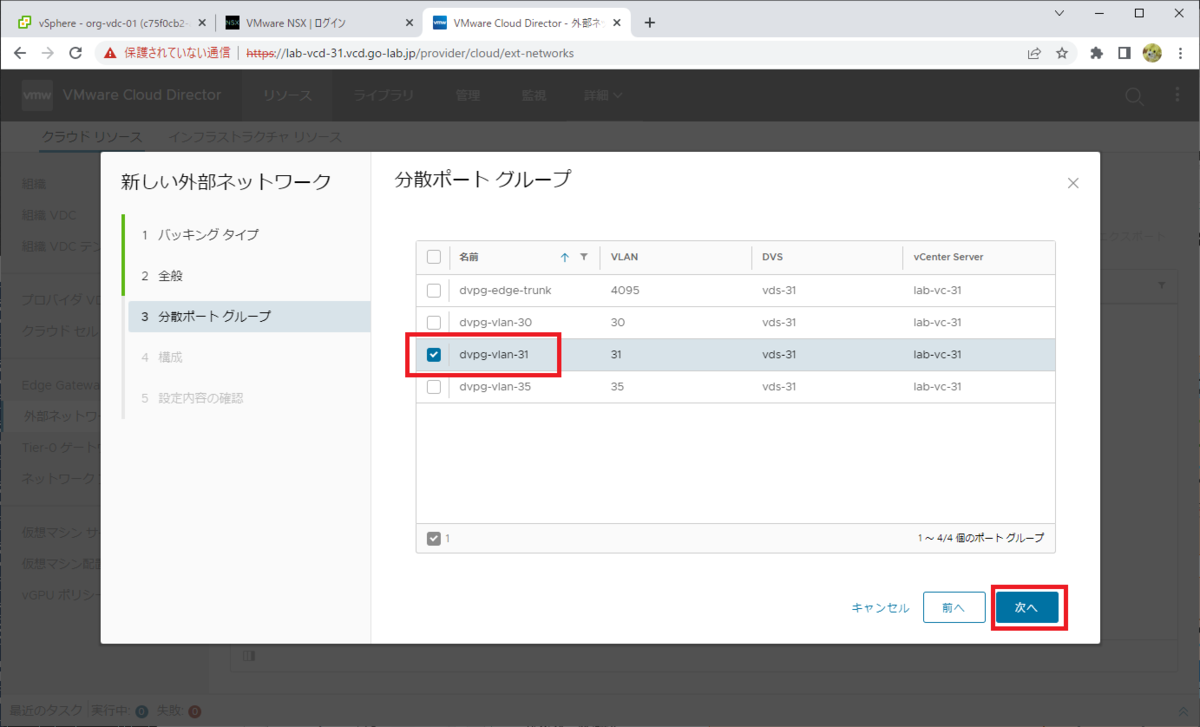
Task: Click the 次へ (Next) button
Action: pos(1027,607)
